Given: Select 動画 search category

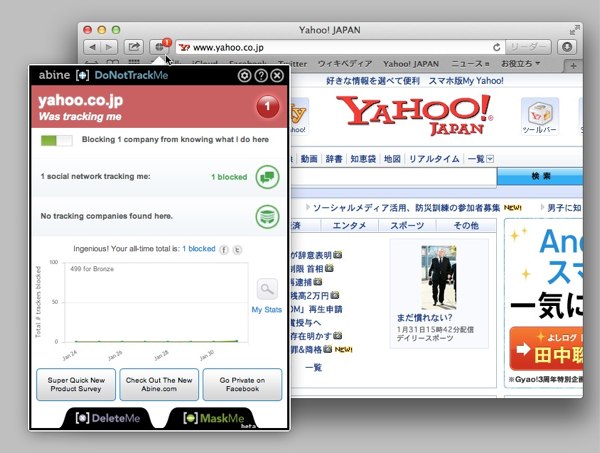Looking at the screenshot, I should [x=309, y=159].
